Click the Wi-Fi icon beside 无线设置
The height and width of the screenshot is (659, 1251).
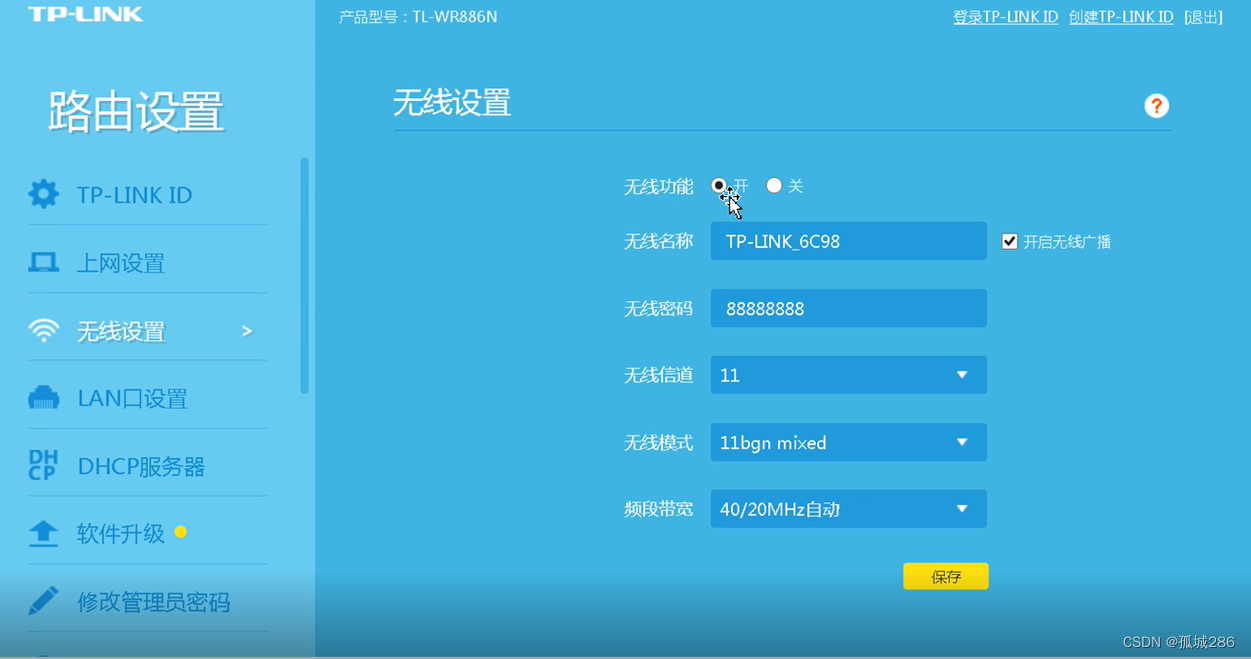coord(43,331)
